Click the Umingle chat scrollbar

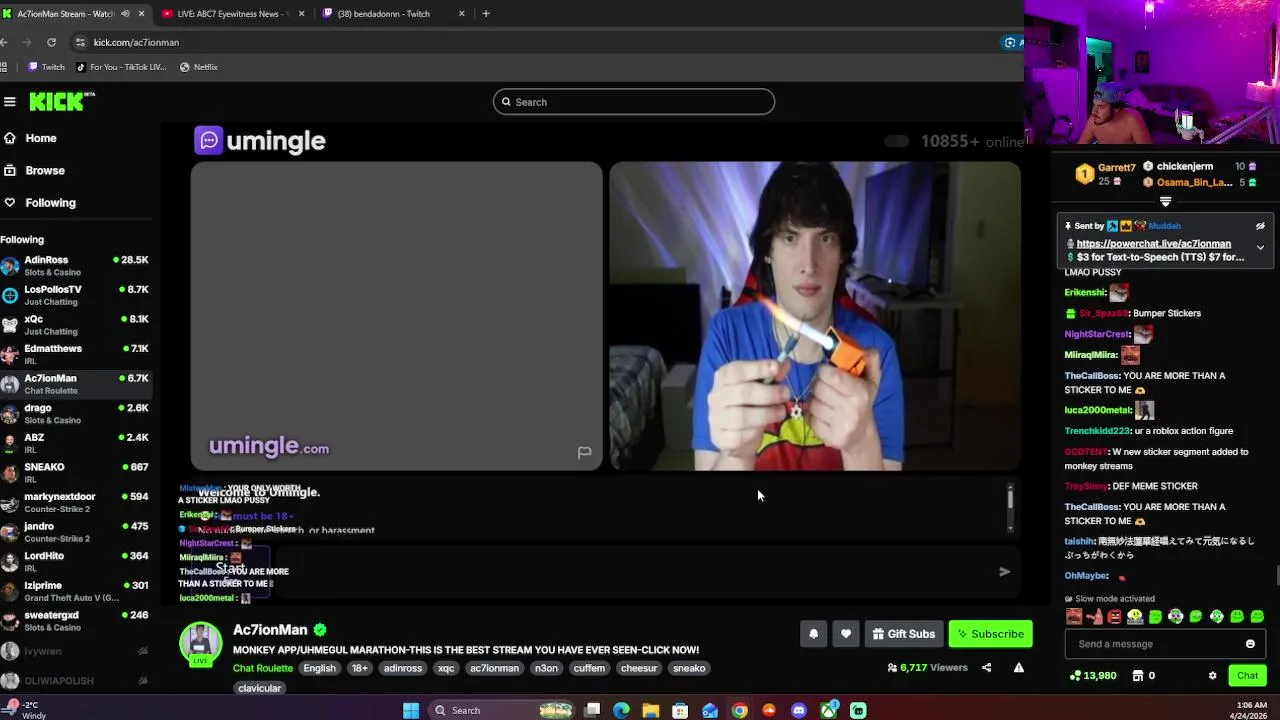(1010, 506)
